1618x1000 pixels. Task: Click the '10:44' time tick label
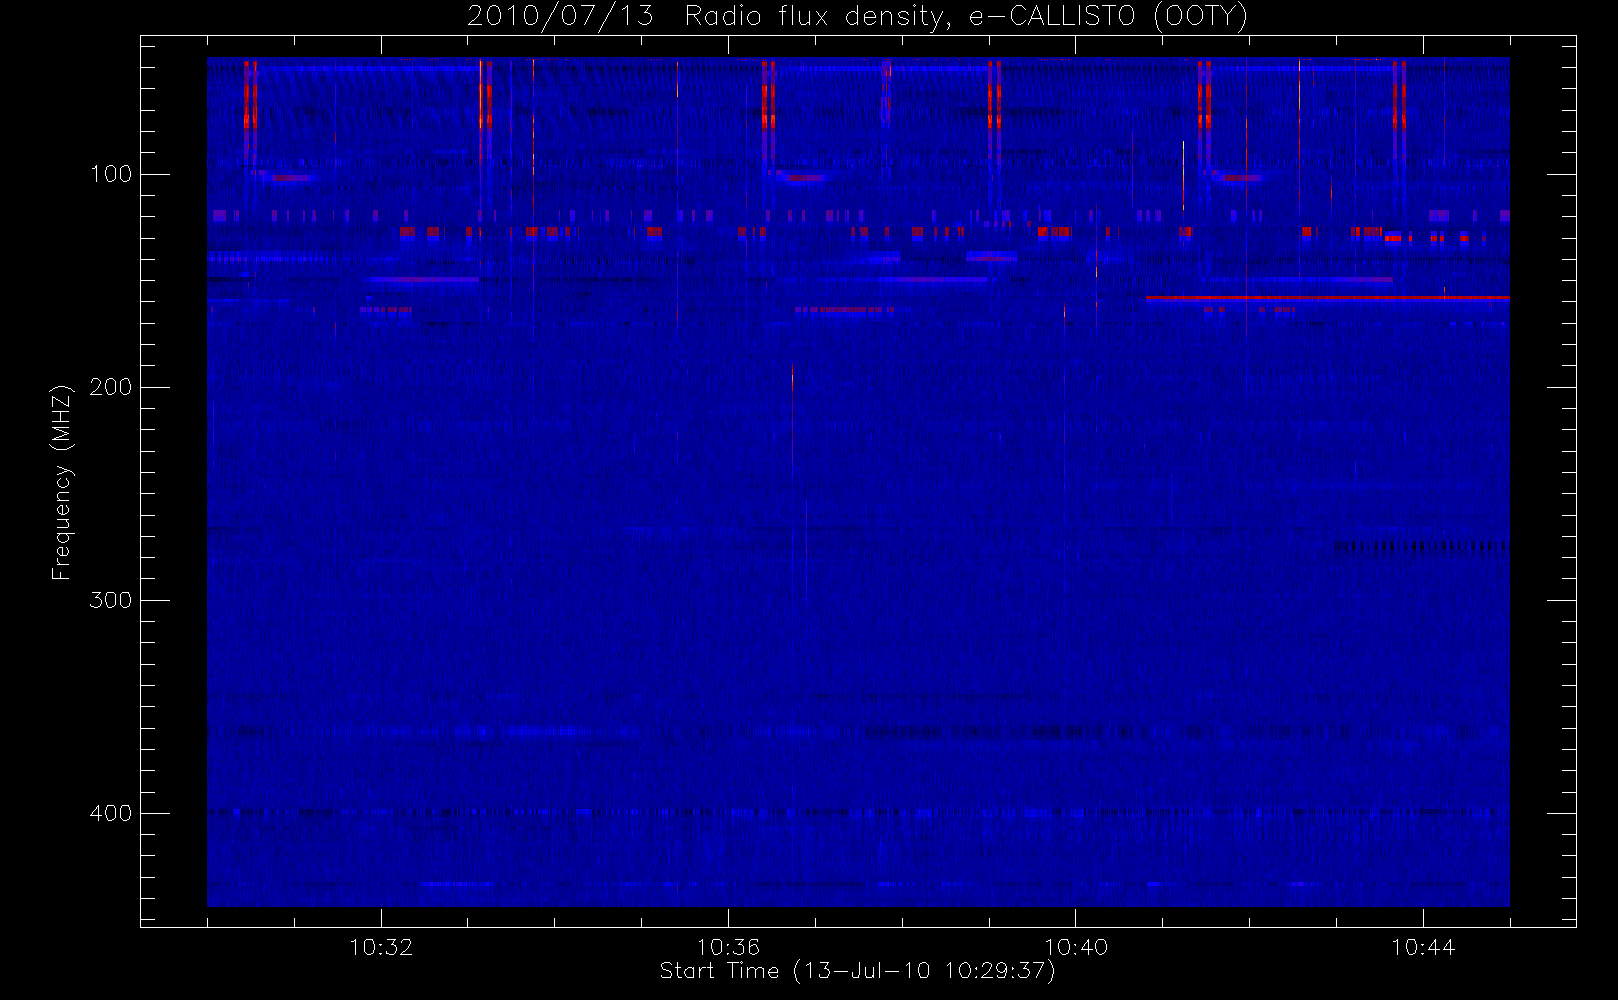point(1423,947)
